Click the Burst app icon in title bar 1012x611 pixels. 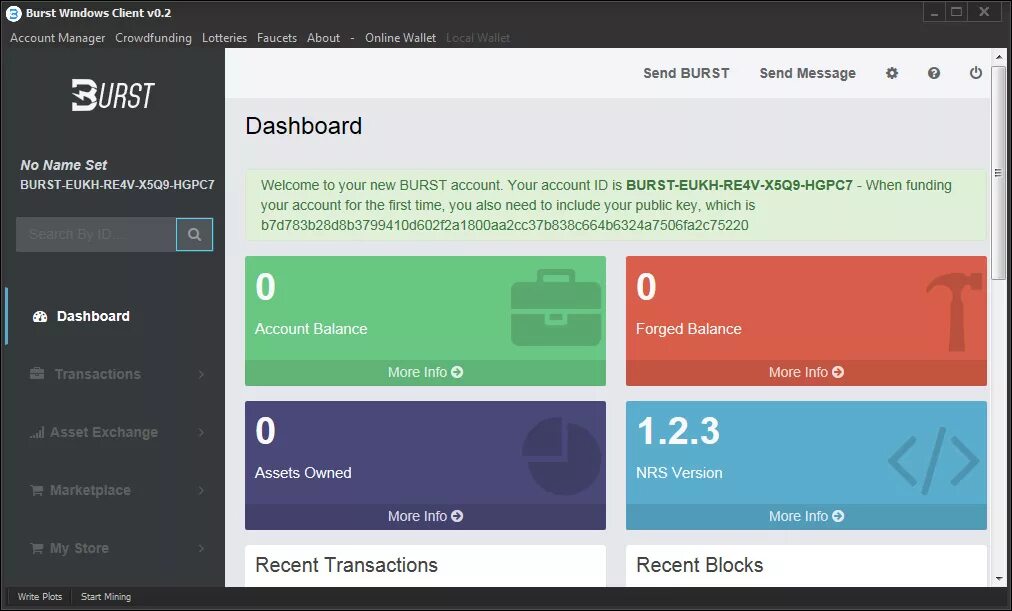click(x=14, y=13)
